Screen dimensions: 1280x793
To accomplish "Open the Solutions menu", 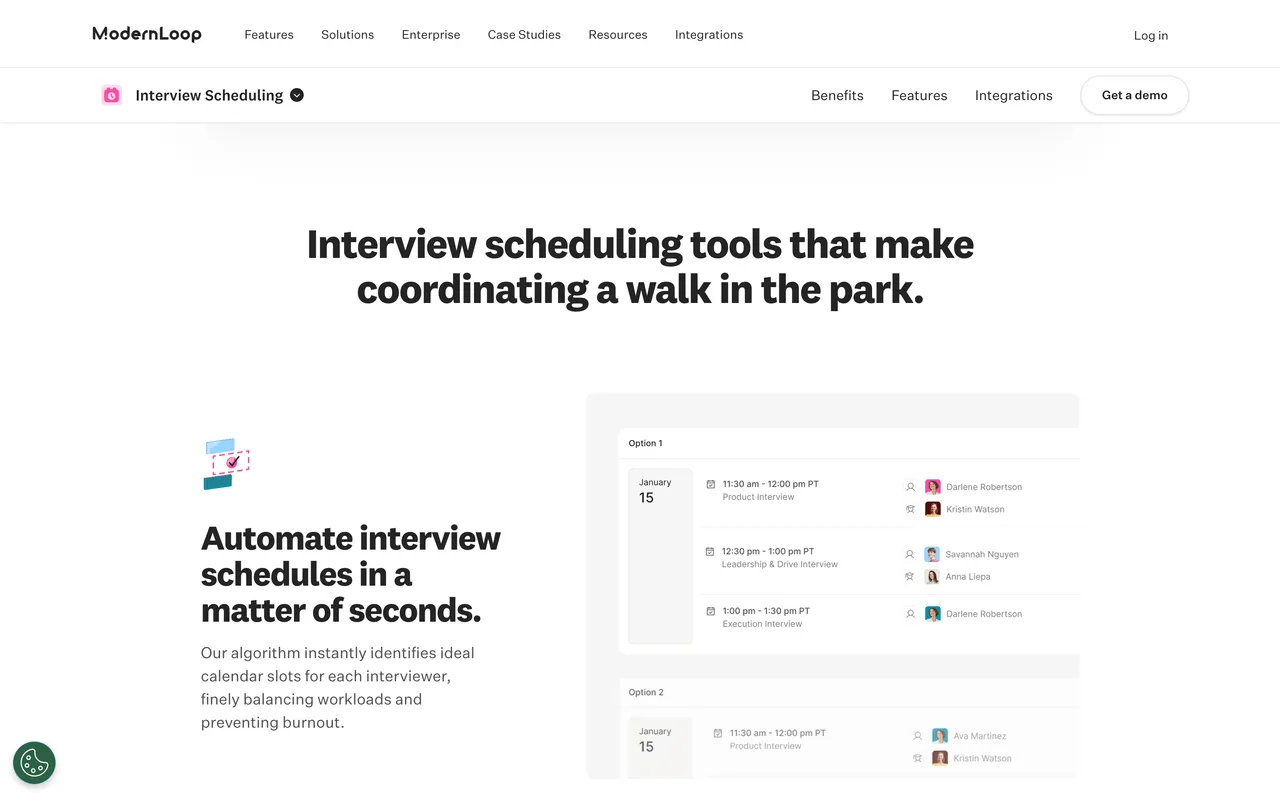I will pos(347,34).
